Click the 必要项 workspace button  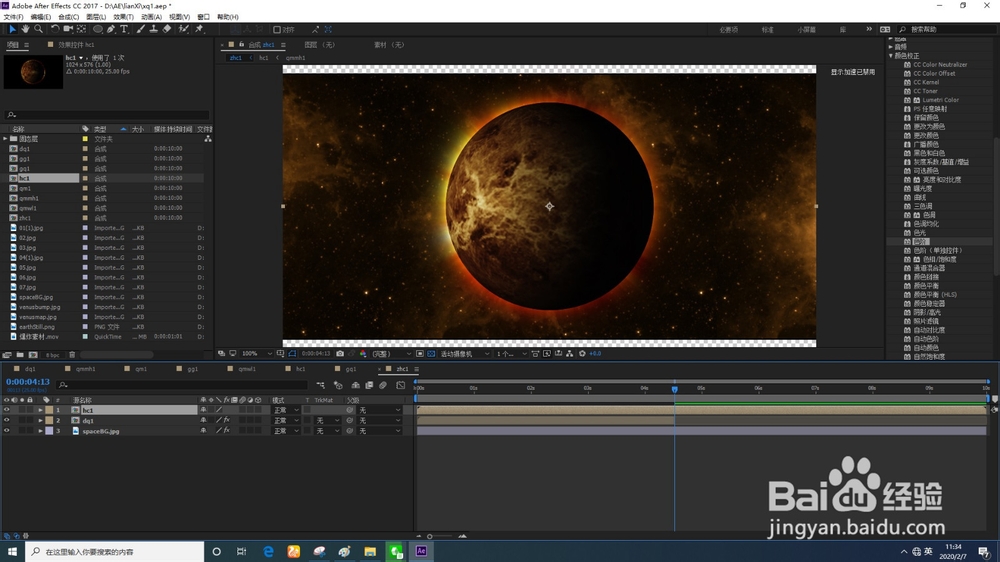[729, 29]
